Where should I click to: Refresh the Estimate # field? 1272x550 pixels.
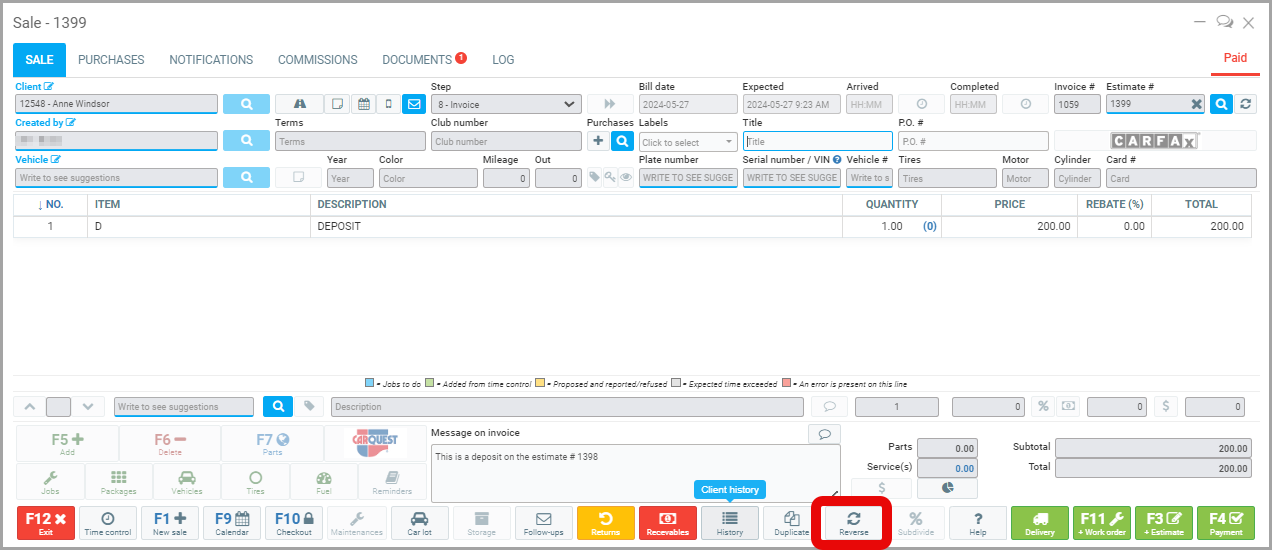pos(1245,104)
